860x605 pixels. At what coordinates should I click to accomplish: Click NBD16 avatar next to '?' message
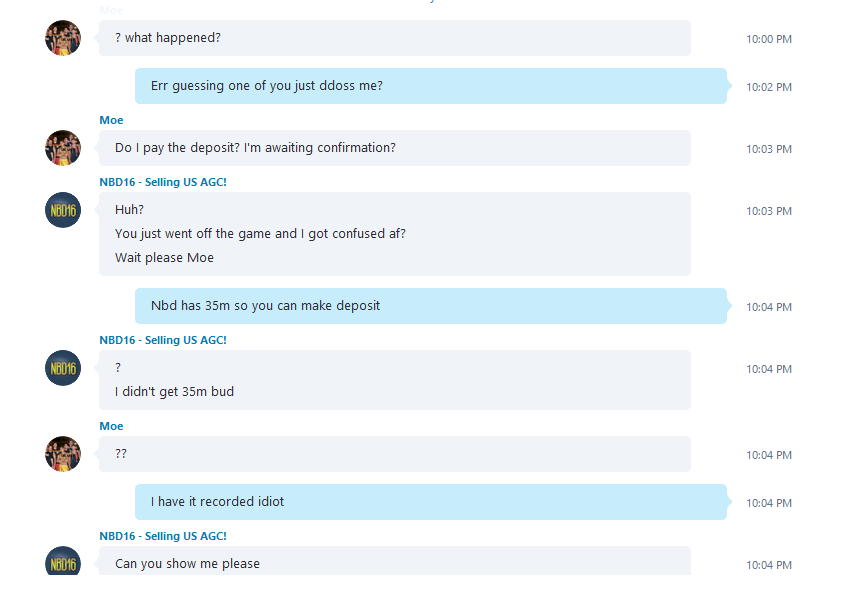click(63, 367)
